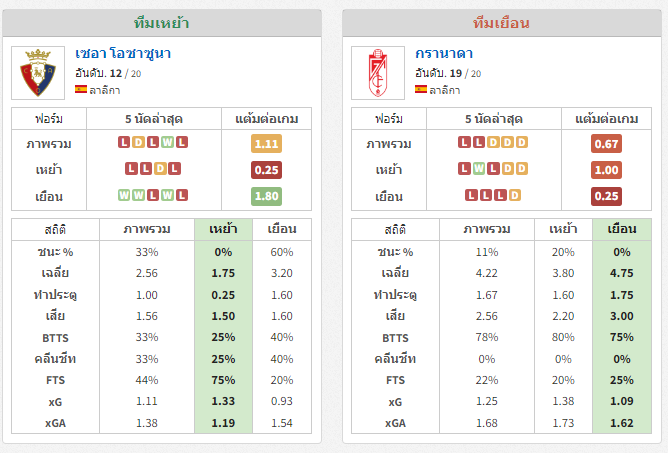Click the last D badge in Granada overall form
Screen dimensions: 668x453
(522, 142)
